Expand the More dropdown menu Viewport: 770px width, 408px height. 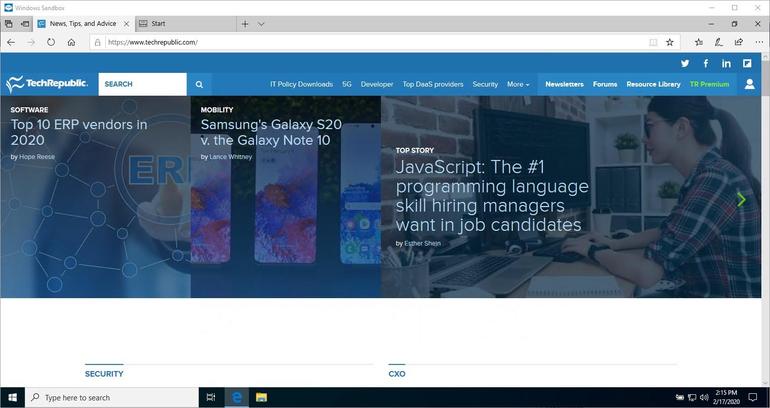click(518, 84)
